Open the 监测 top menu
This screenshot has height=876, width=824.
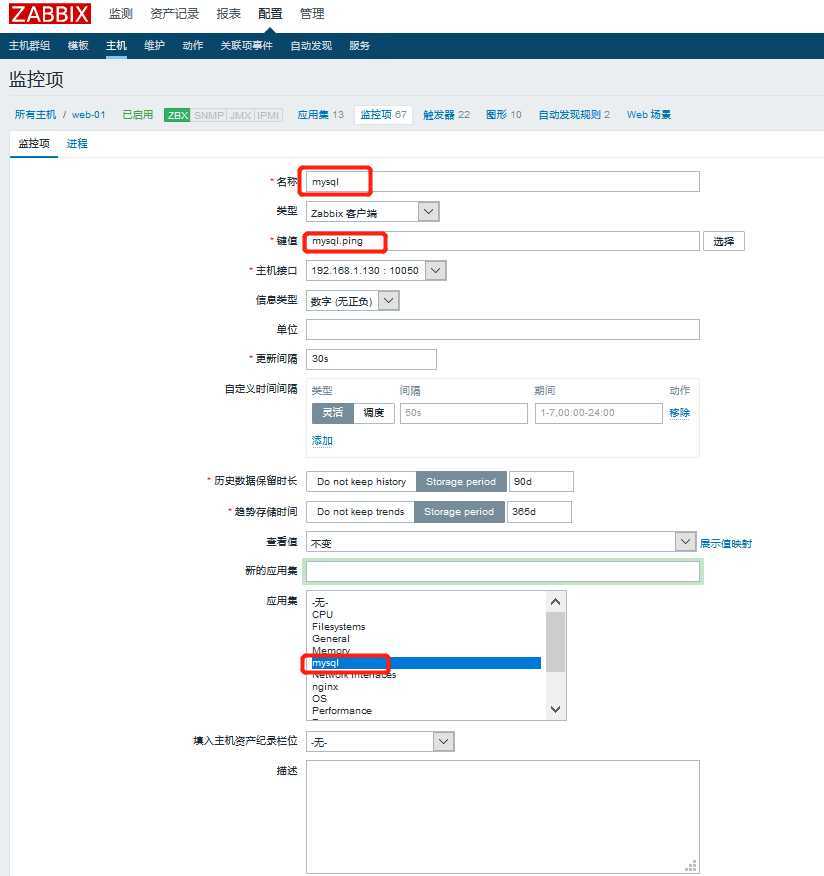click(121, 13)
